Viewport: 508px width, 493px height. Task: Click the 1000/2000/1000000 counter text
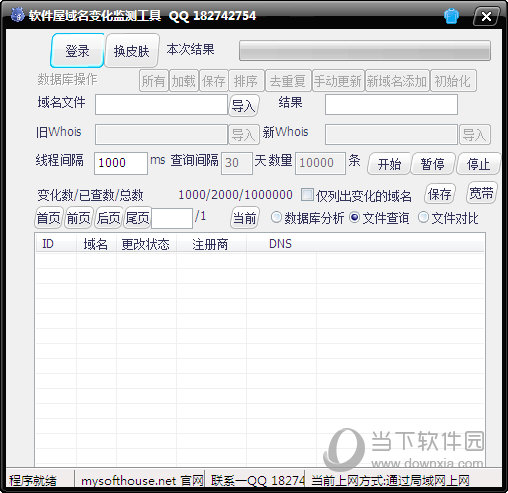[x=236, y=195]
